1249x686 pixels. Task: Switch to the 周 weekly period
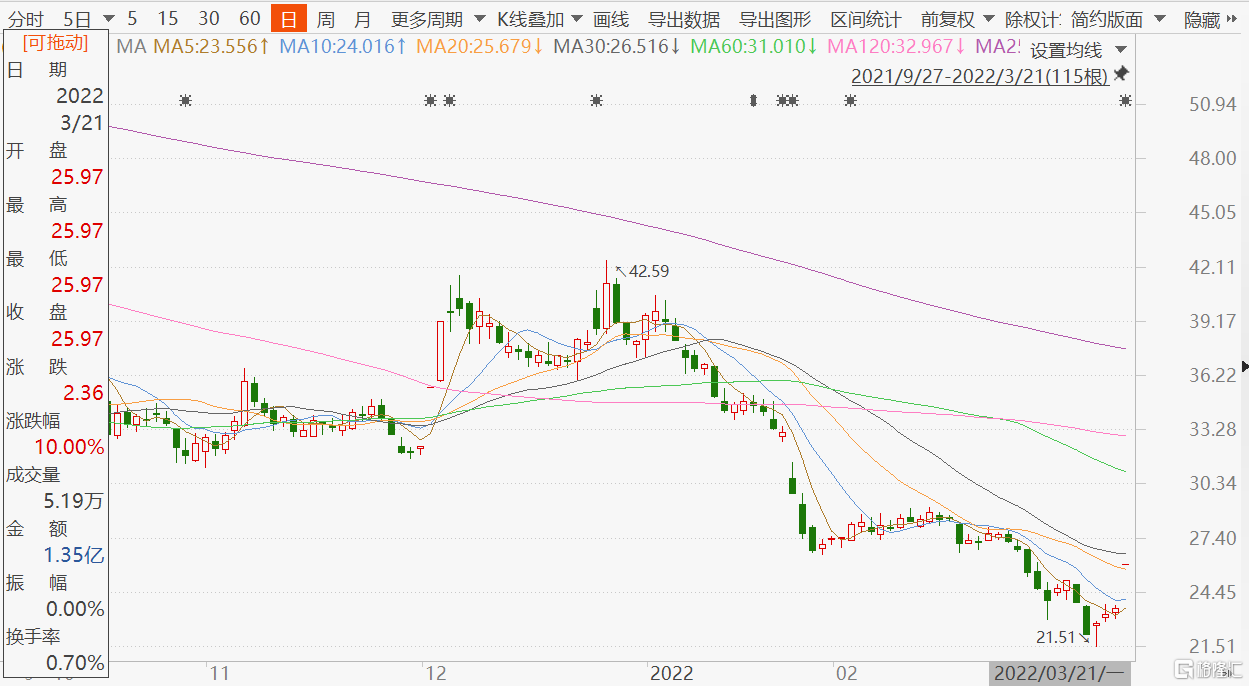tap(326, 19)
